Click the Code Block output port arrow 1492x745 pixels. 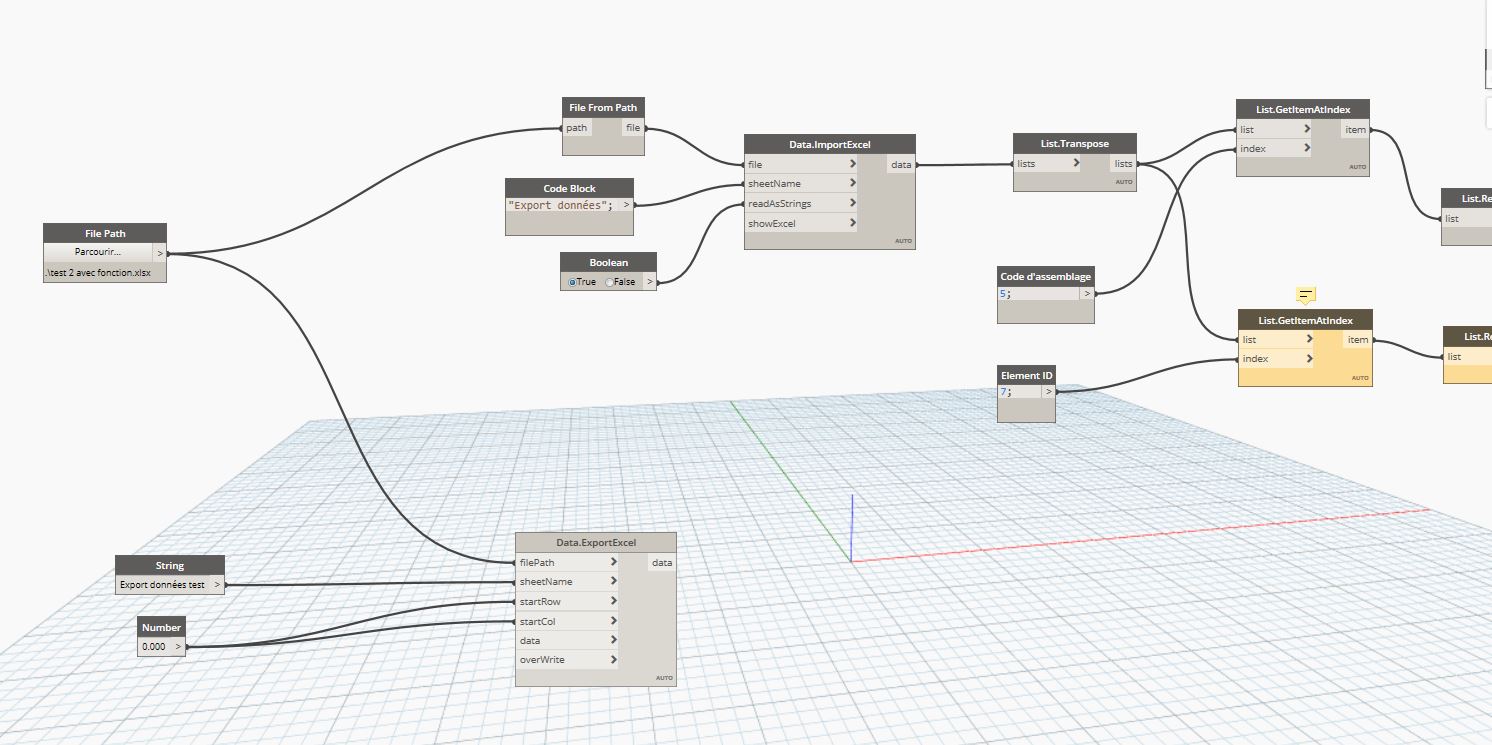click(x=626, y=205)
